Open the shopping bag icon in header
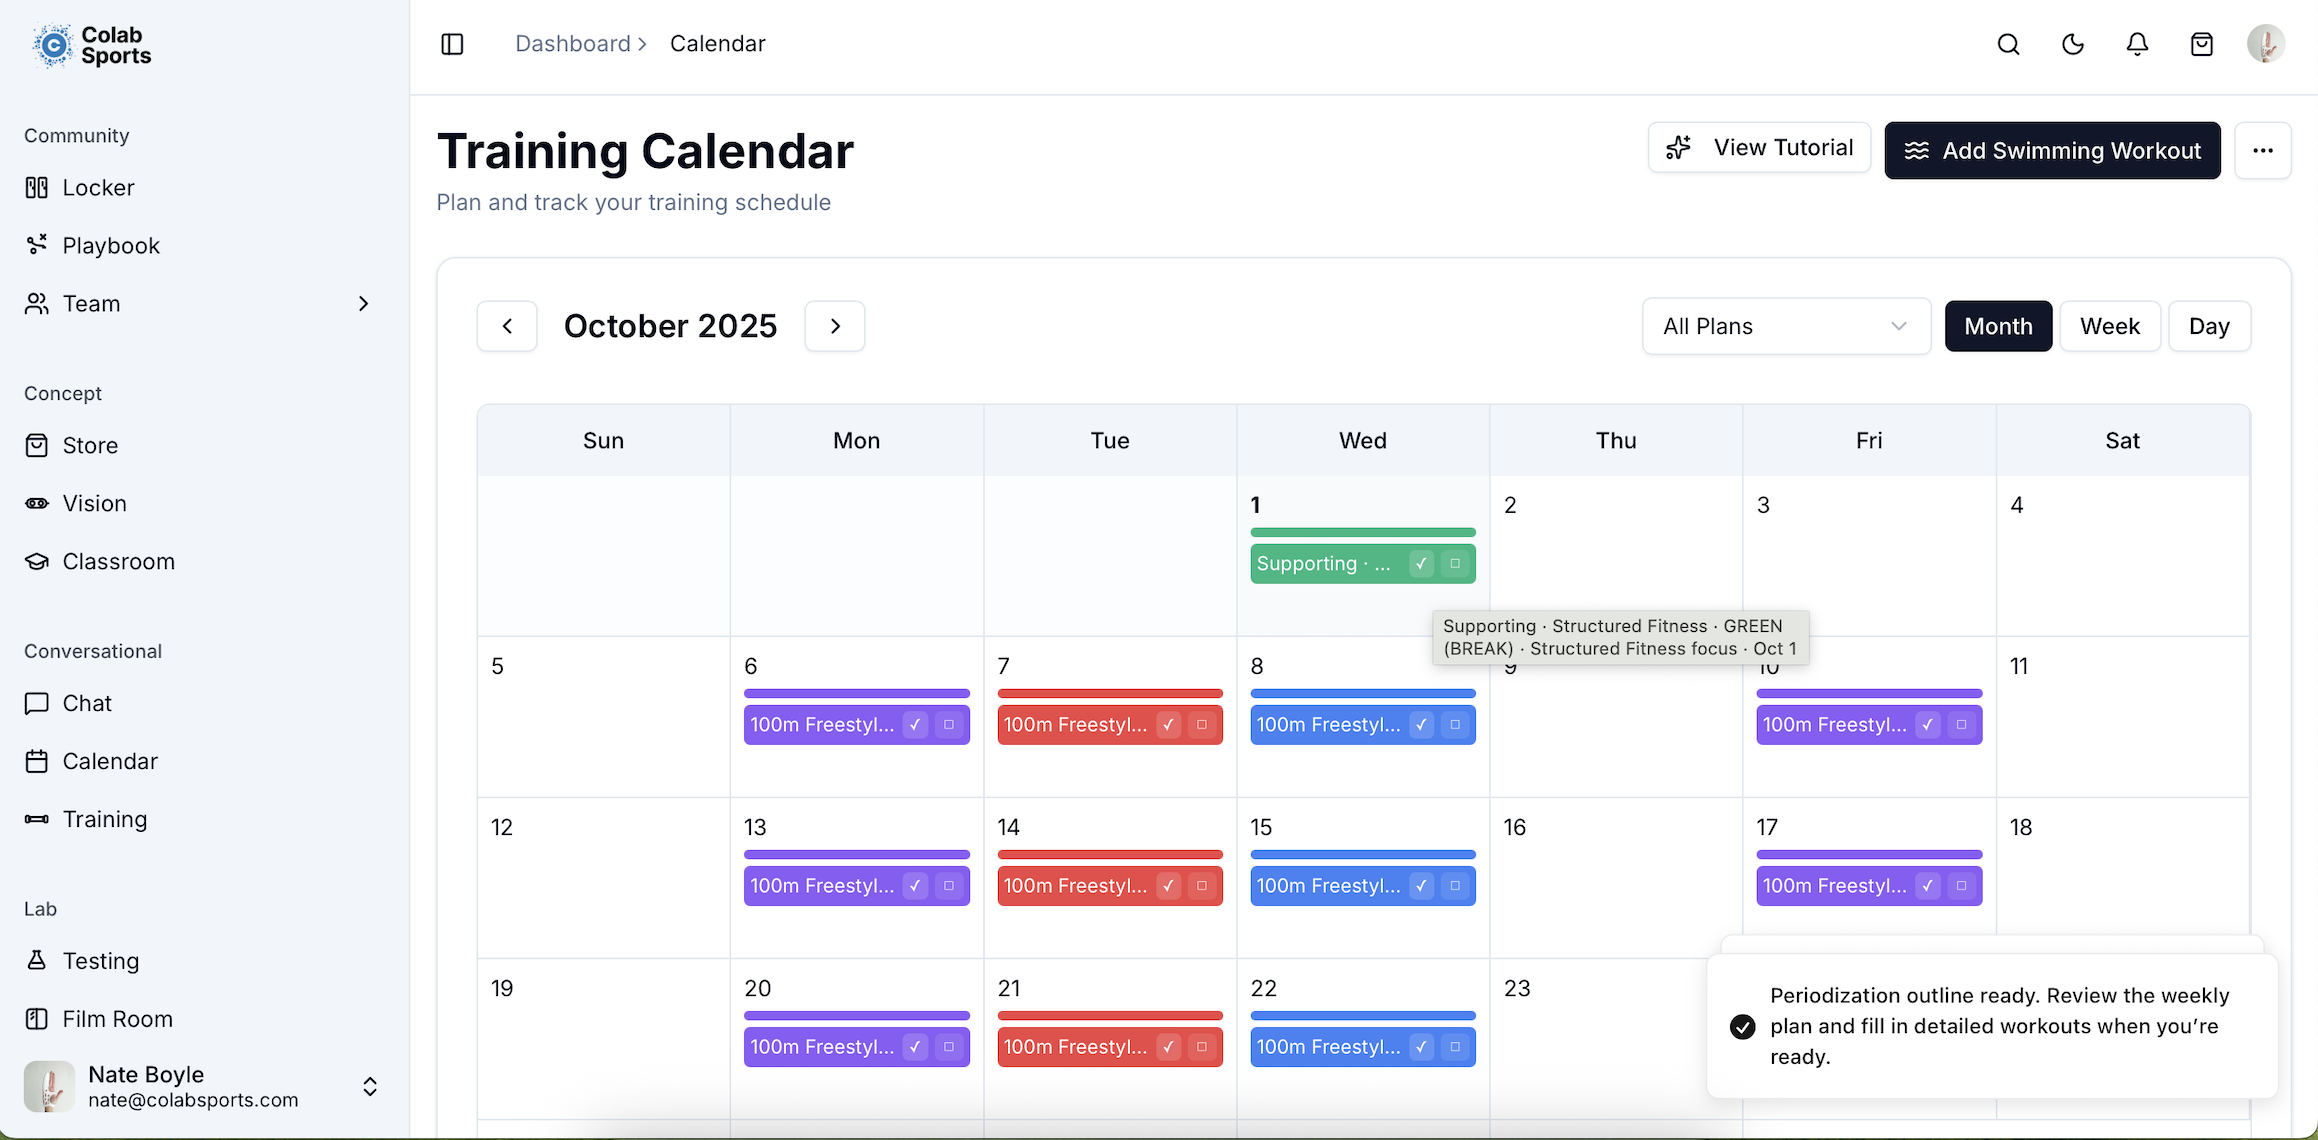The width and height of the screenshot is (2318, 1140). 2201,44
